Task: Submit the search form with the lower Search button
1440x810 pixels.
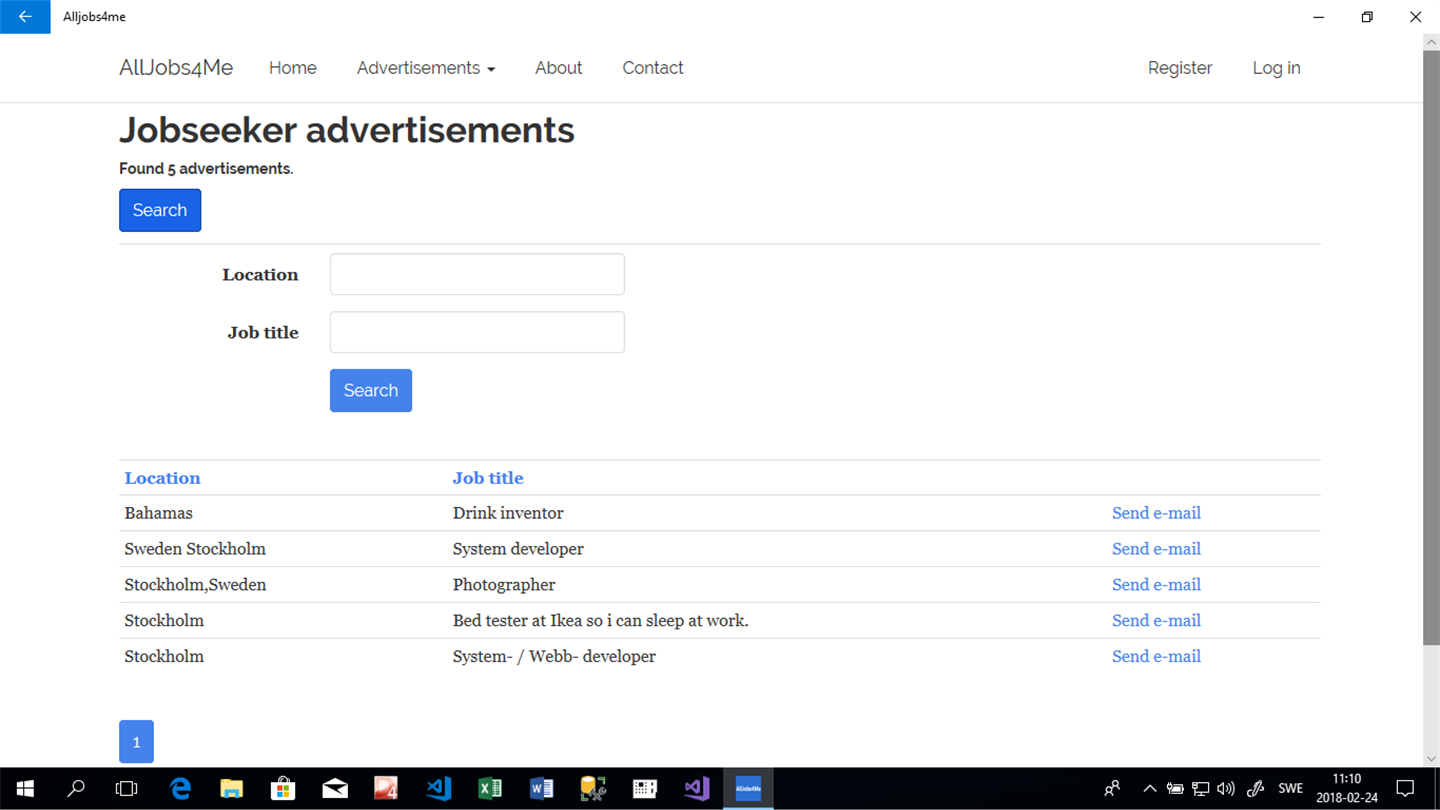Action: [x=371, y=390]
